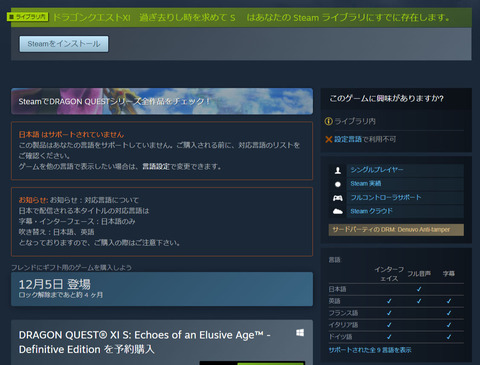
Task: Open the DRAGON QUEST series banner
Action: (x=162, y=101)
